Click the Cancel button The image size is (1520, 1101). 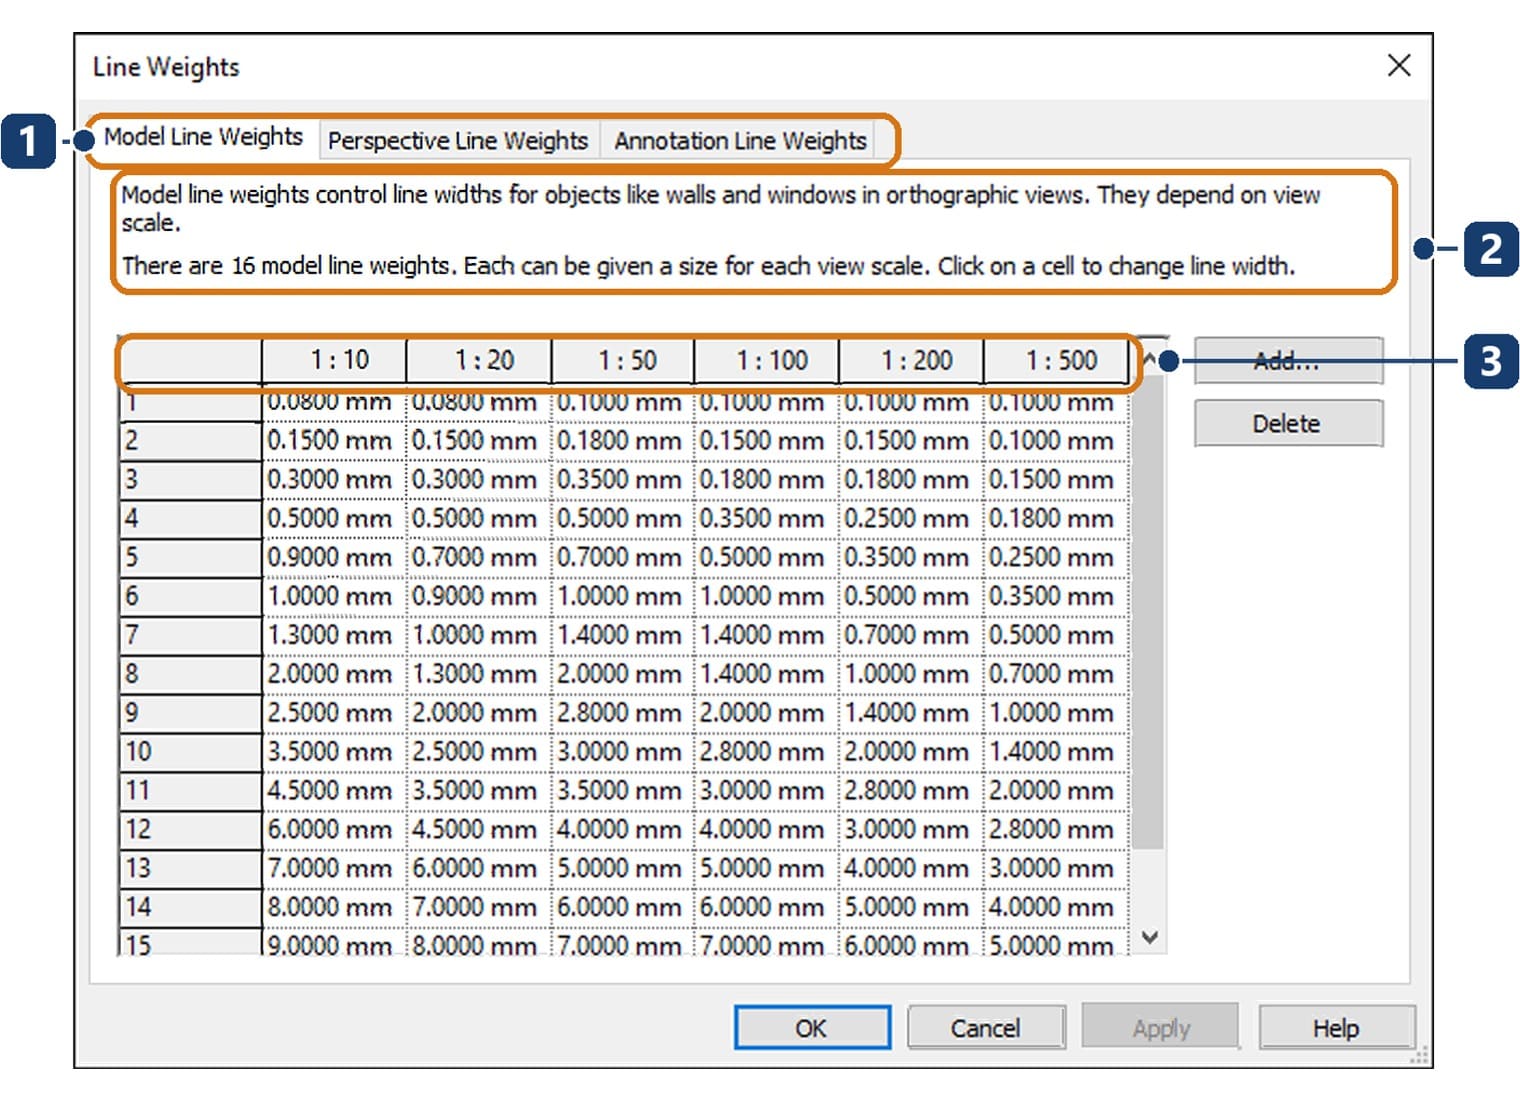[x=986, y=1028]
